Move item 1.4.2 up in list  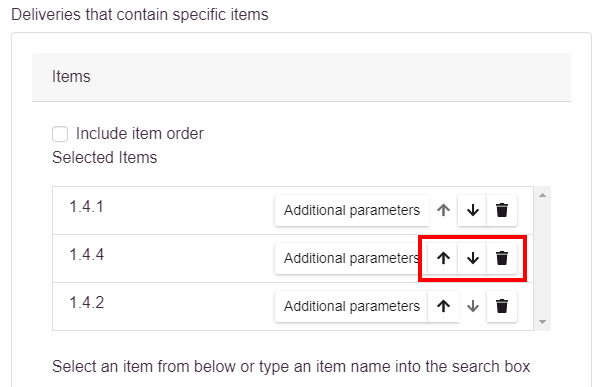443,306
